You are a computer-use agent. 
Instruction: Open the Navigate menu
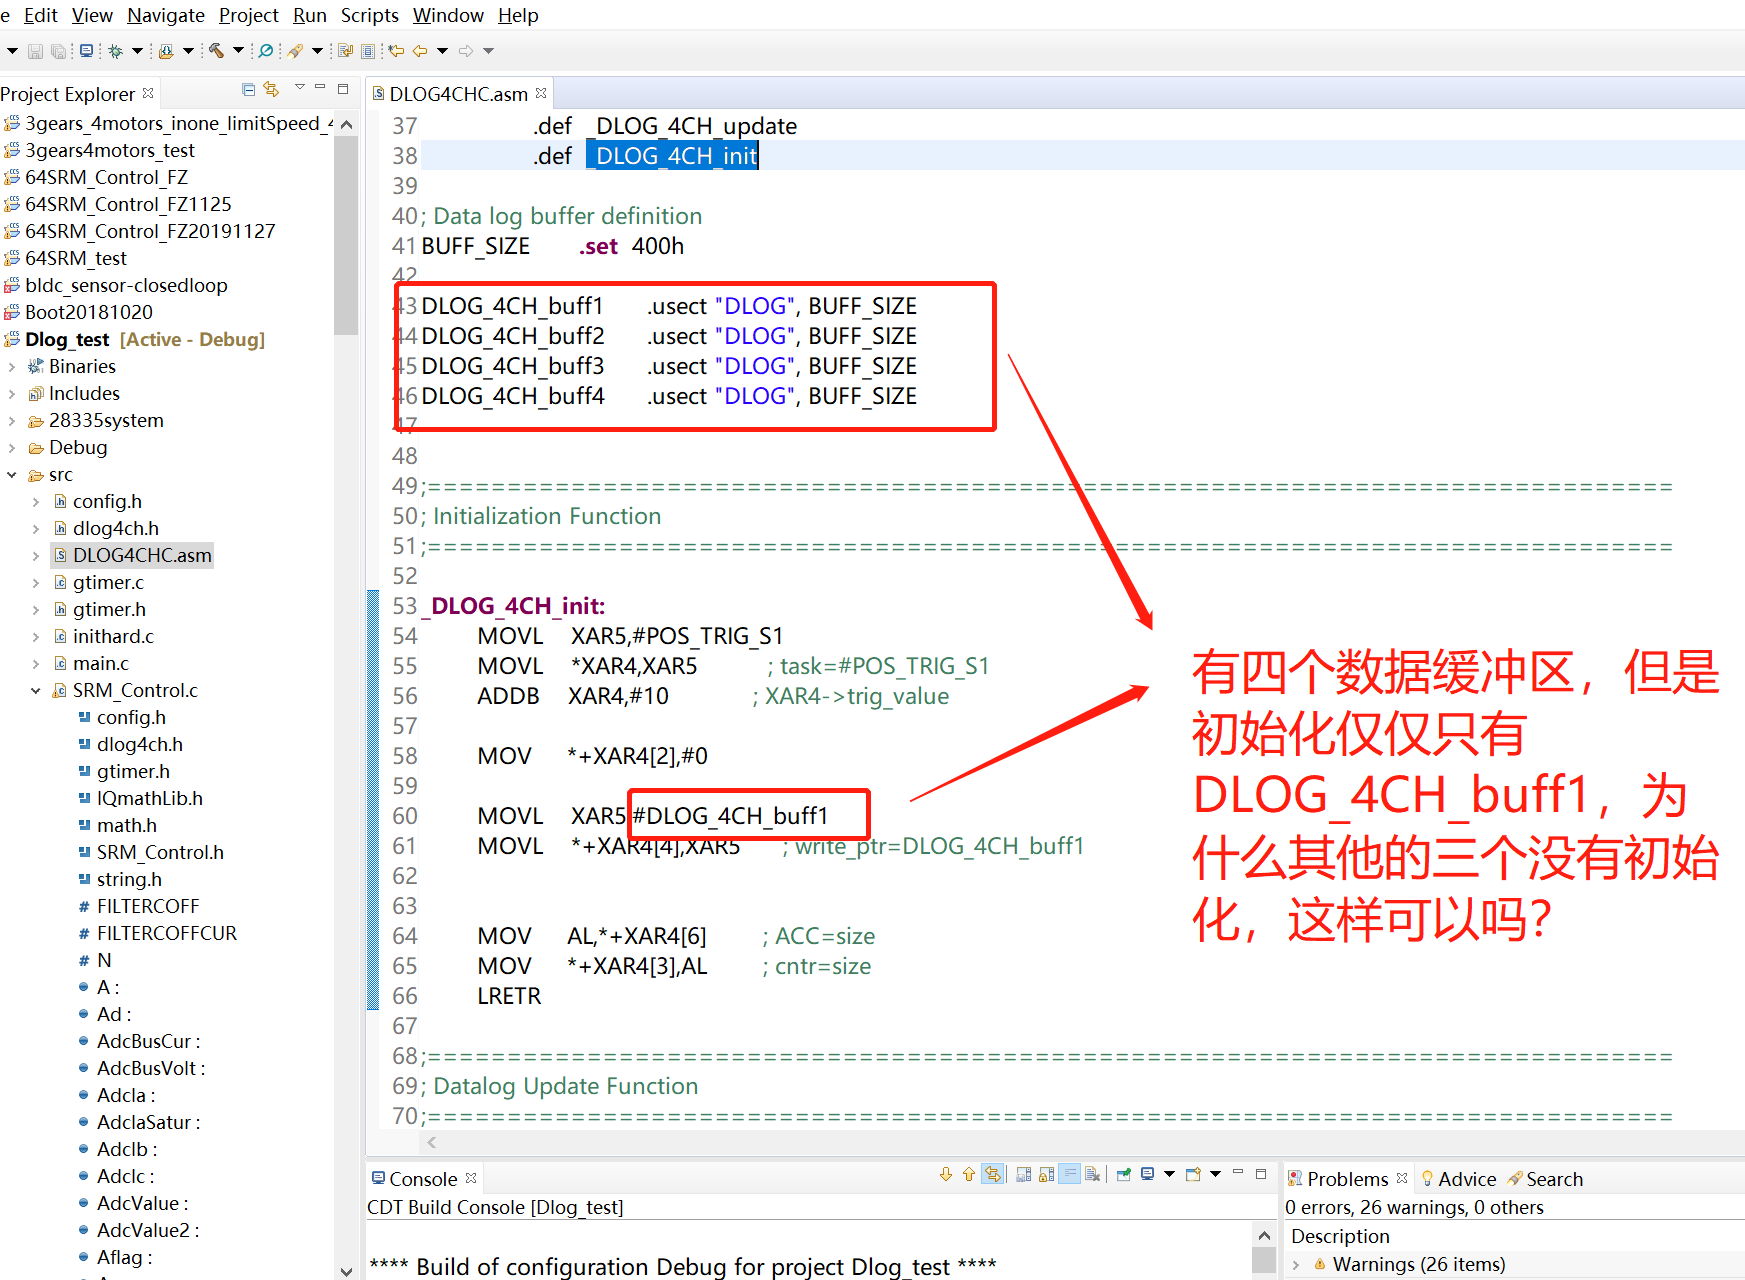pyautogui.click(x=166, y=15)
